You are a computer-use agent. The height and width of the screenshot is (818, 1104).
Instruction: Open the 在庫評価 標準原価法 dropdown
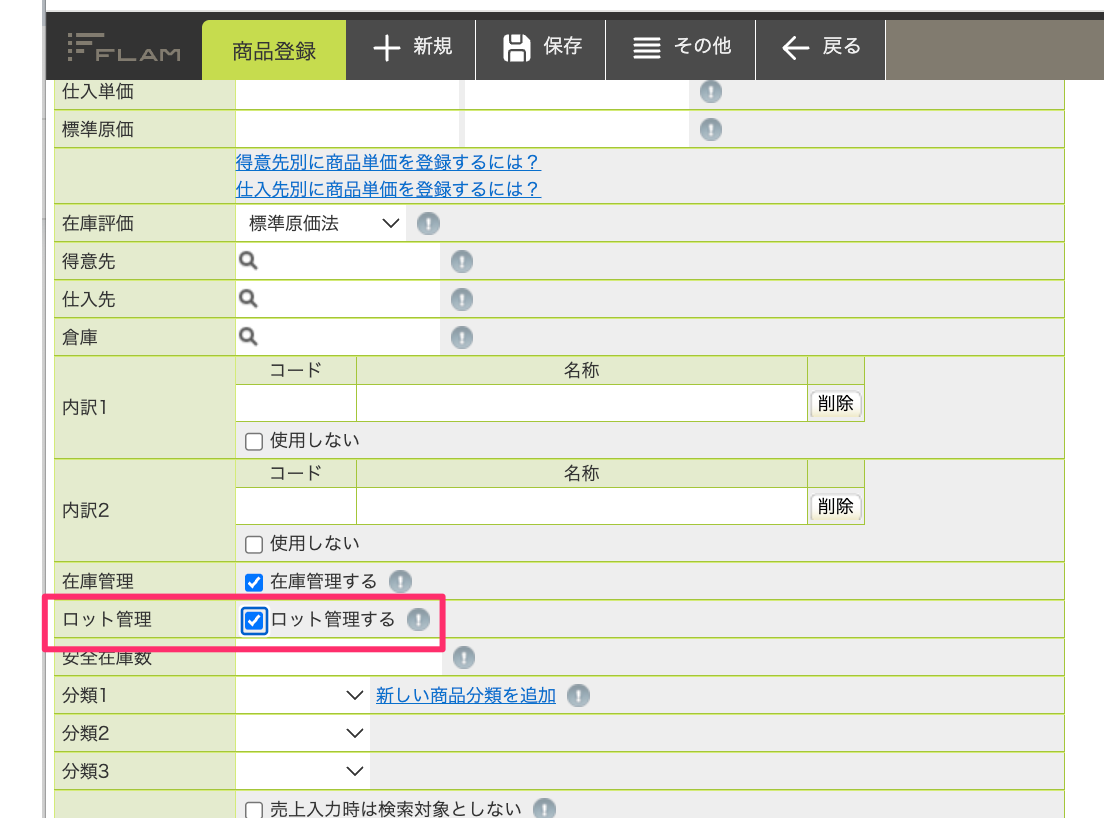(x=320, y=224)
